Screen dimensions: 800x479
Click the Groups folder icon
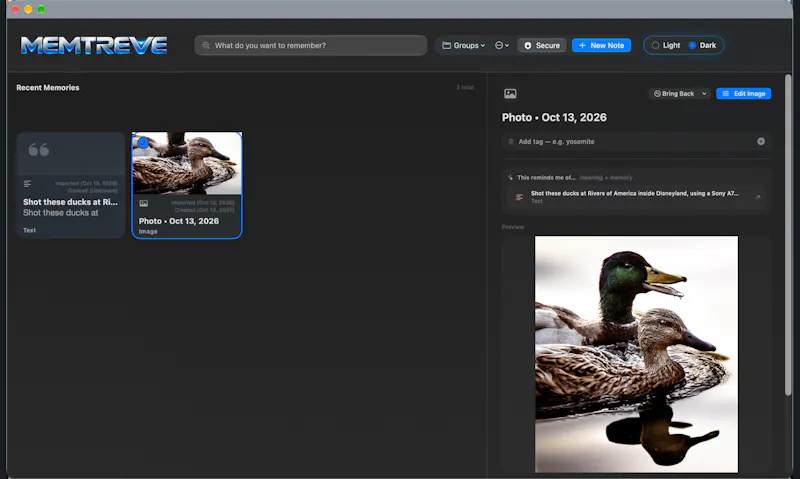pyautogui.click(x=446, y=45)
